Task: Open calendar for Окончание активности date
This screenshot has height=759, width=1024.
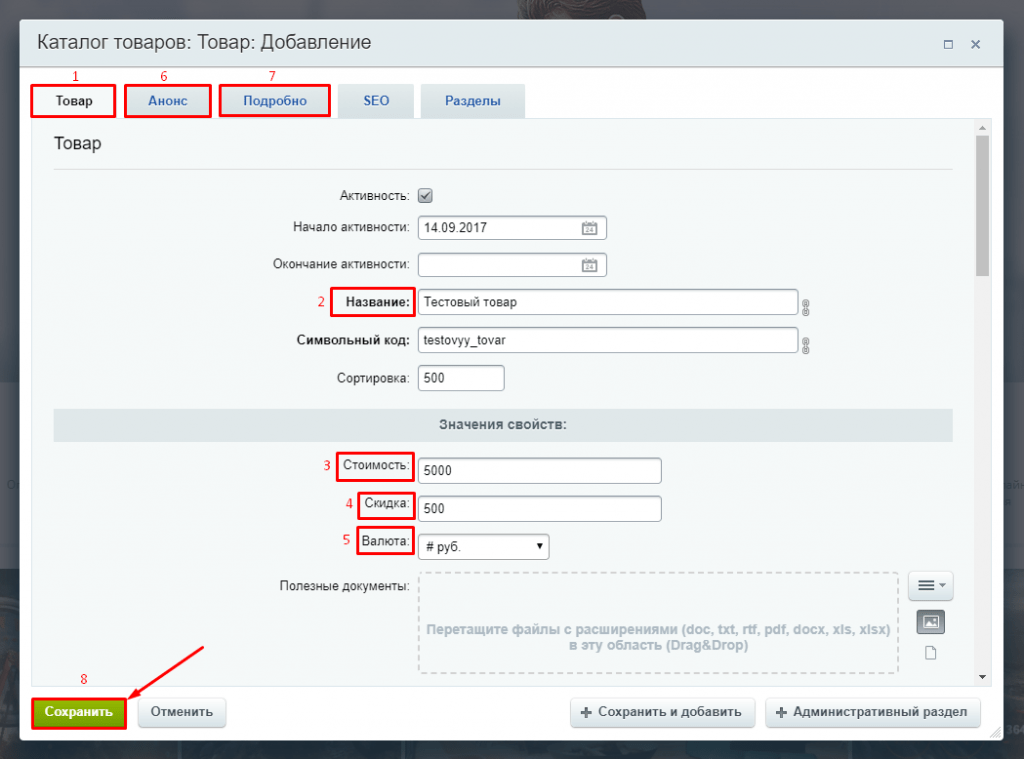Action: pos(589,265)
